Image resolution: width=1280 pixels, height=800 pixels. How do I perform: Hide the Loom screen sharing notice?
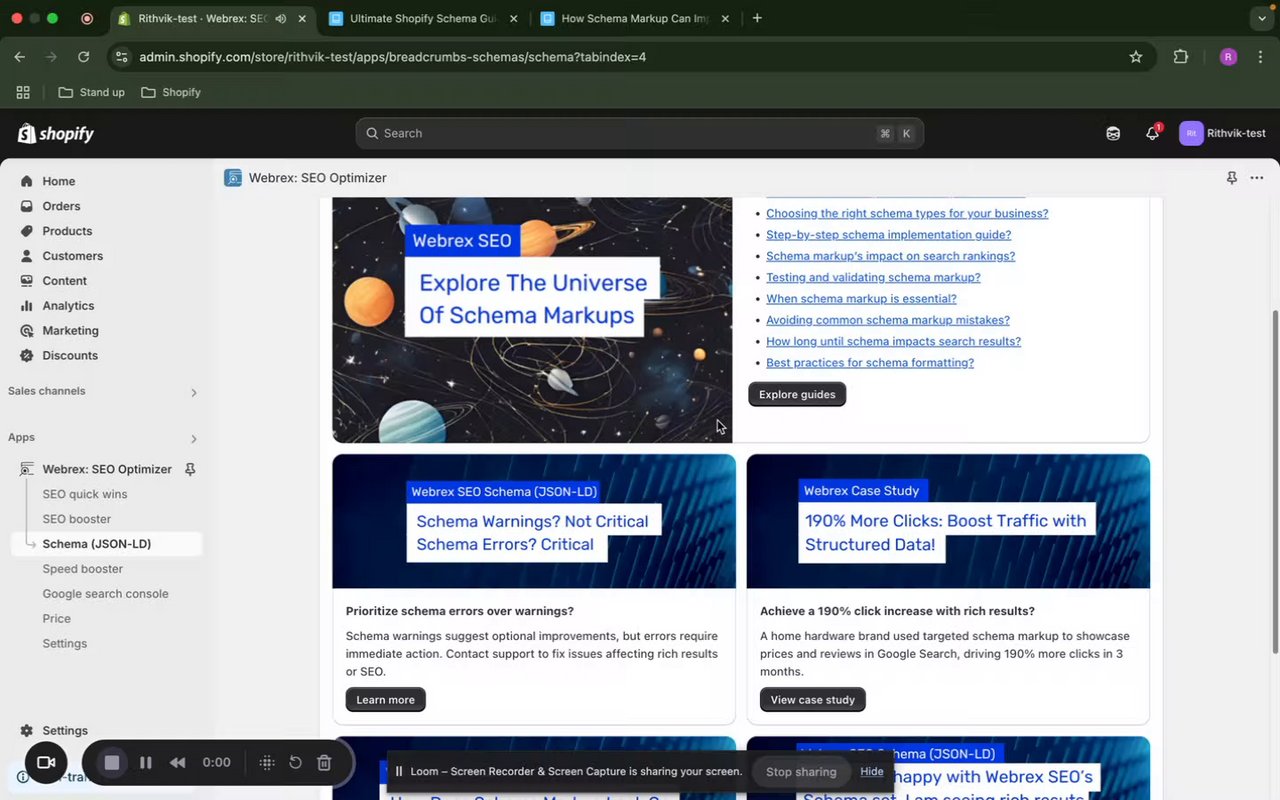872,771
